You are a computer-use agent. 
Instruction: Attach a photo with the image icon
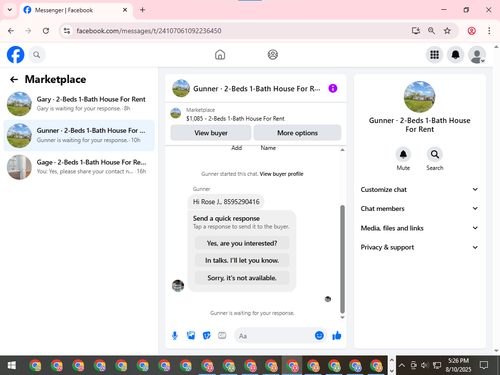coord(191,336)
